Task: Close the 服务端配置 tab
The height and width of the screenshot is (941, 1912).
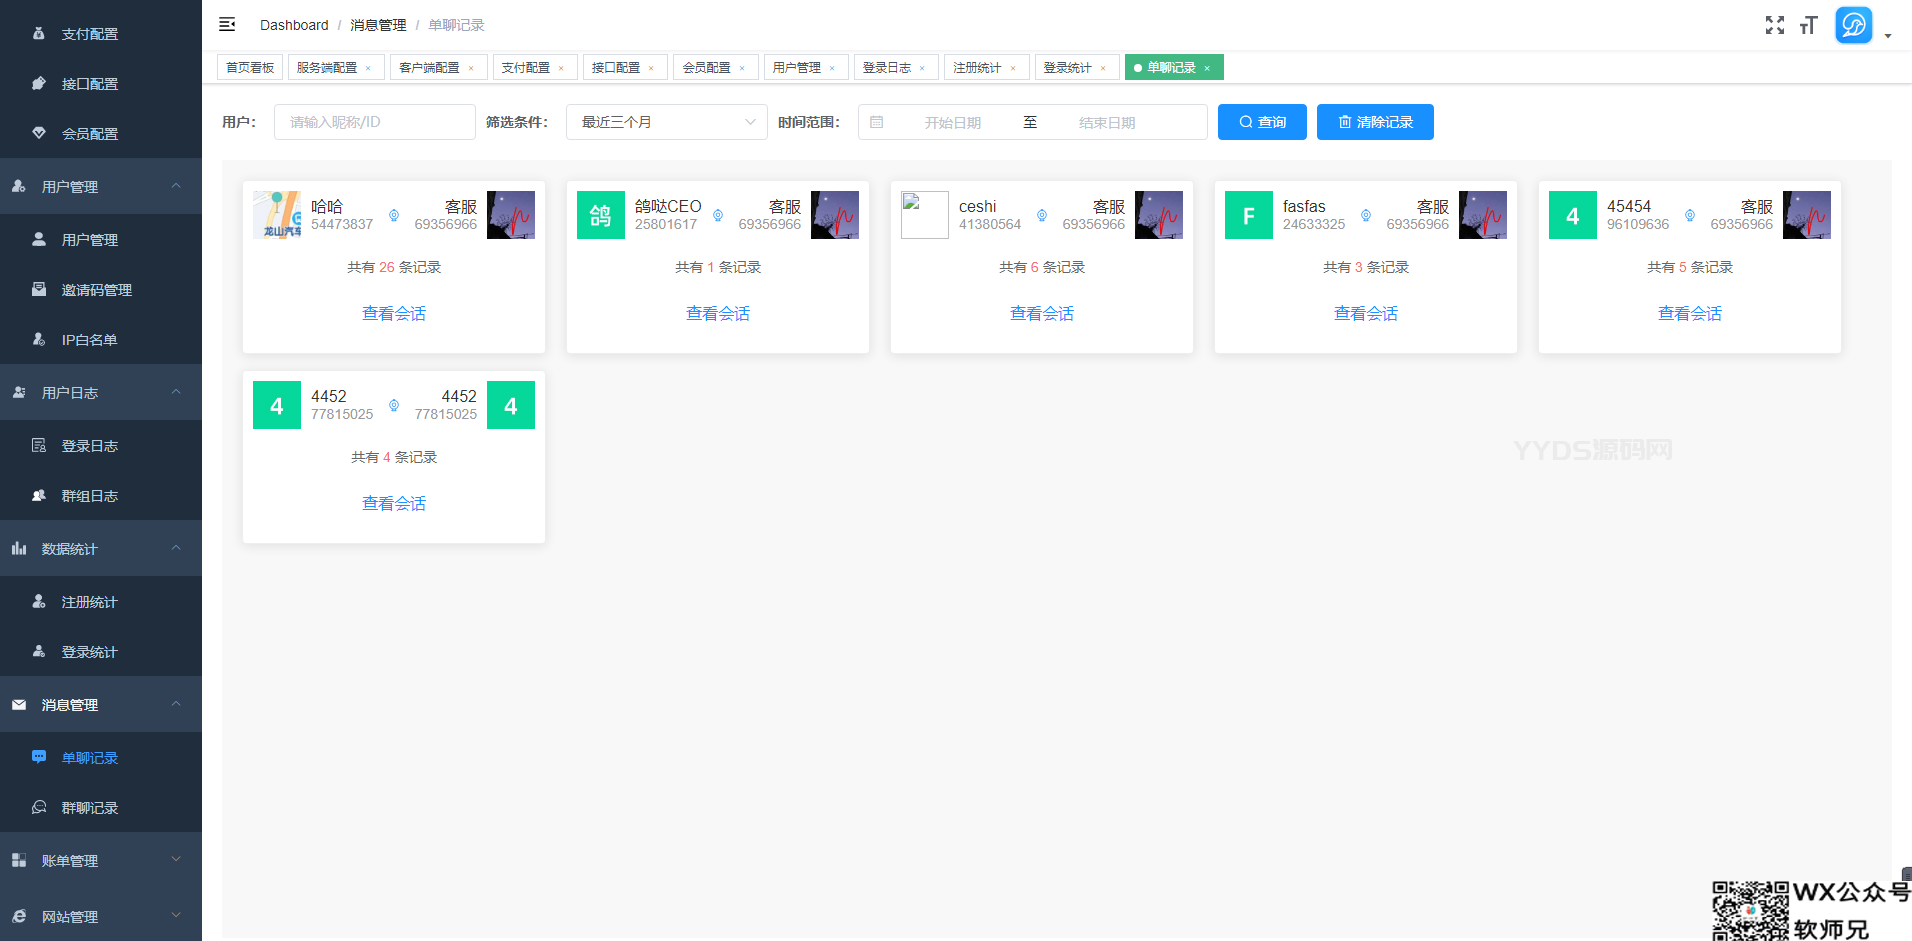Action: (368, 68)
